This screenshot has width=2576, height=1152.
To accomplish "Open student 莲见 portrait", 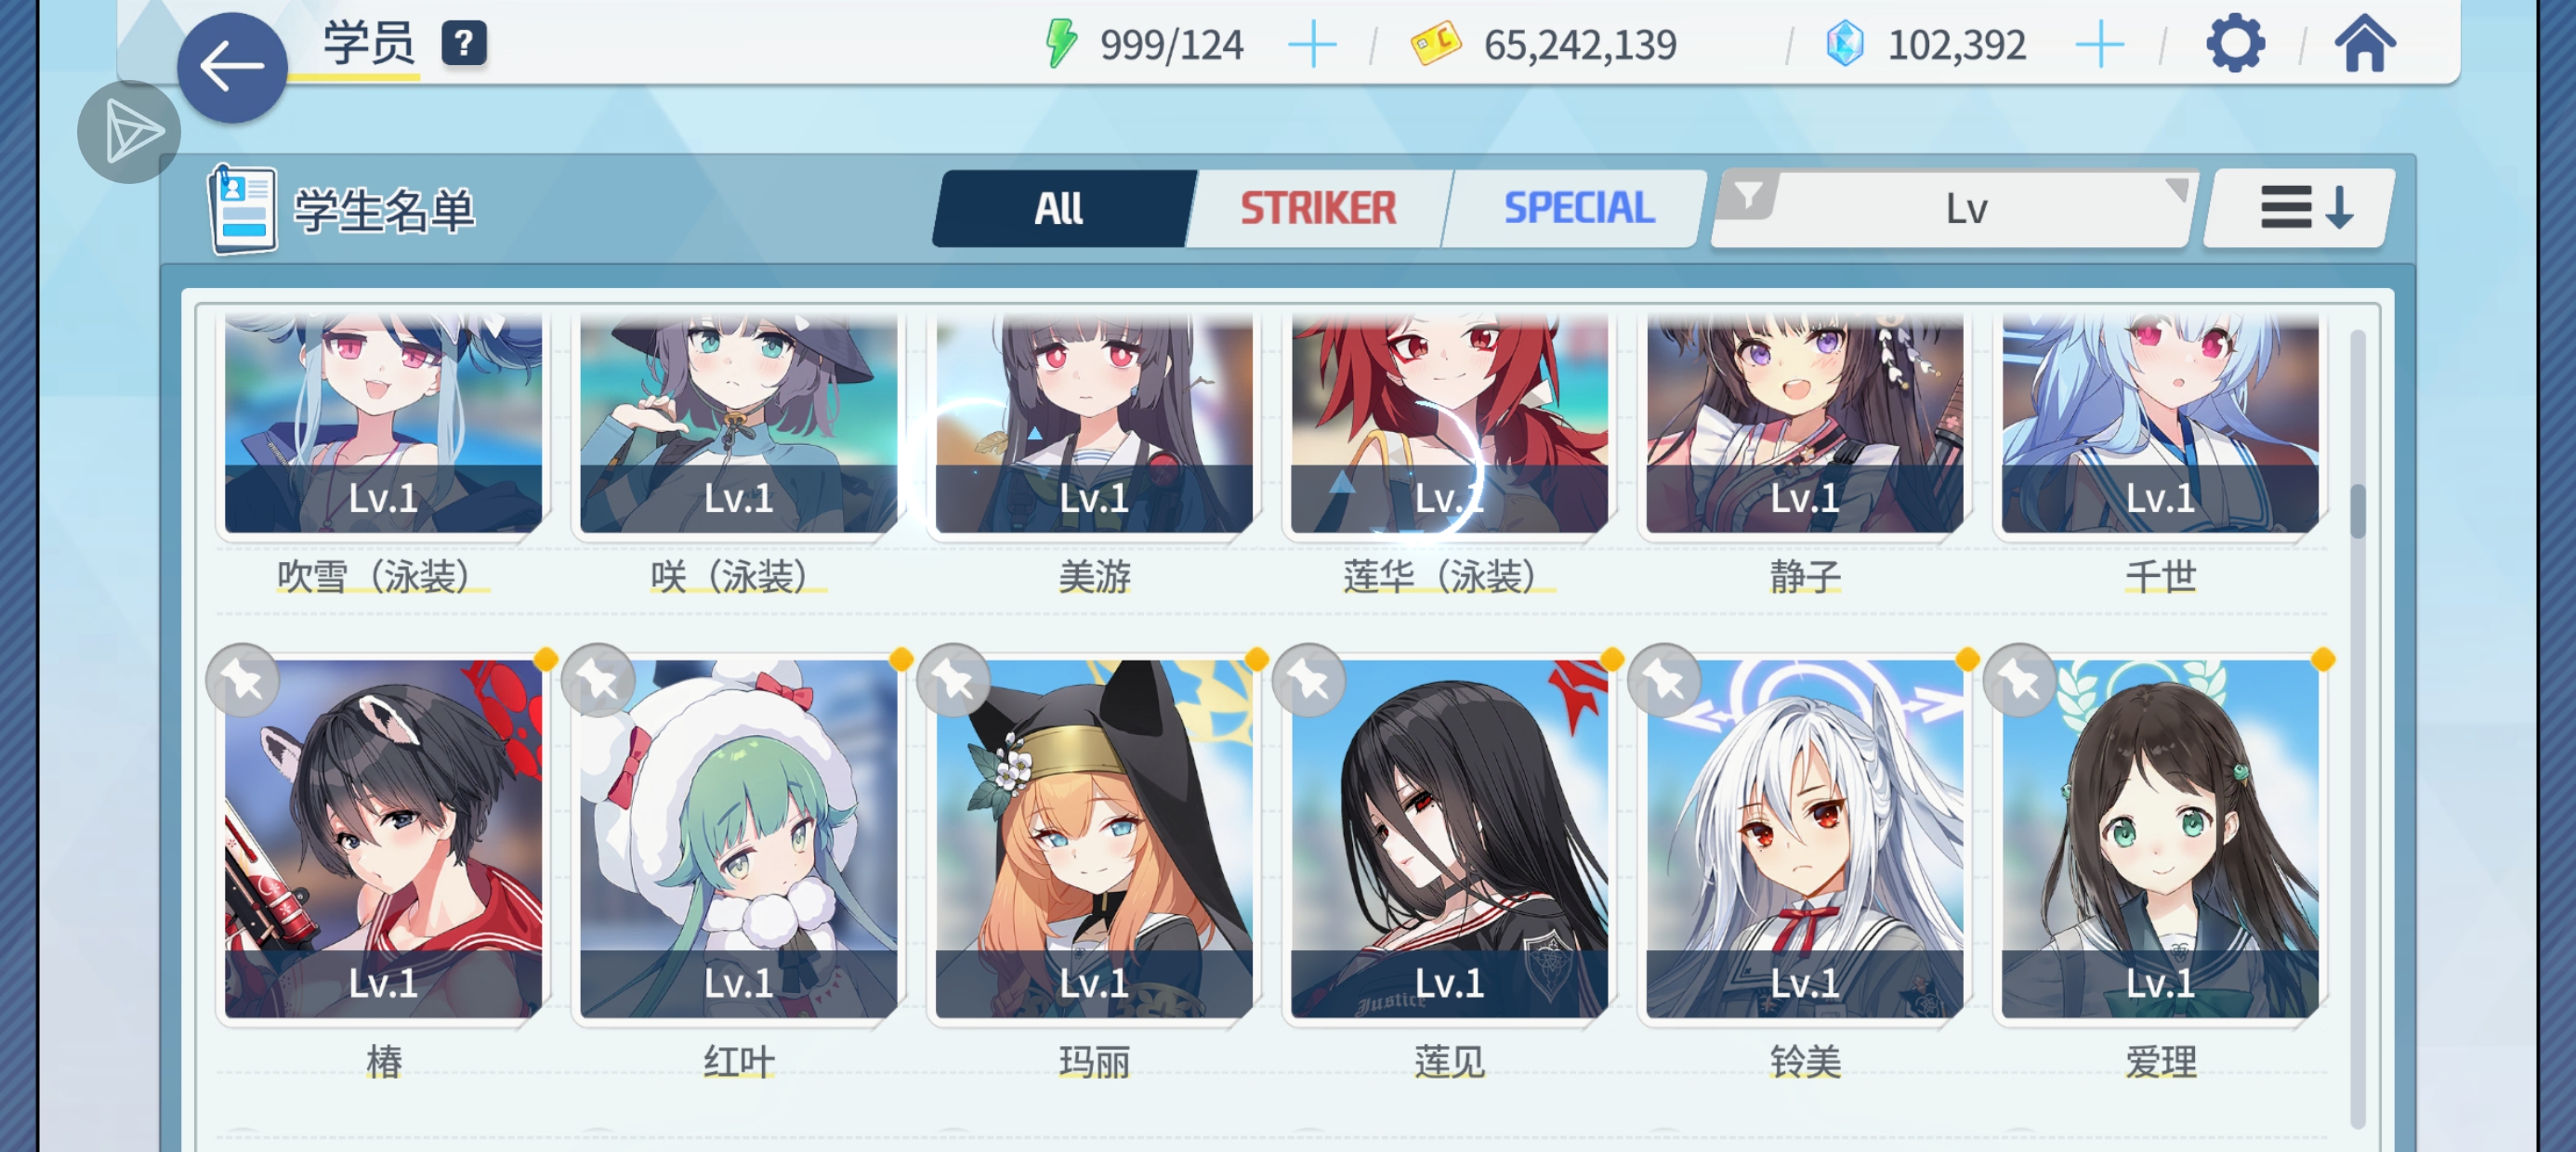I will [1449, 838].
